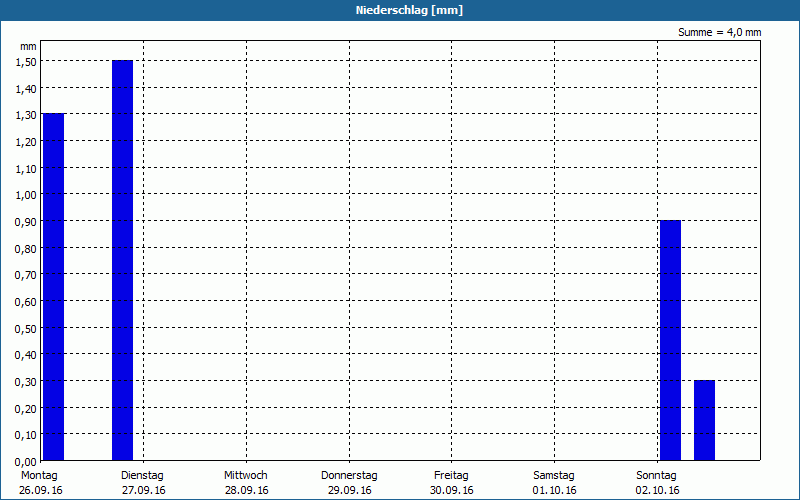Click the Samstag axis label
The height and width of the screenshot is (500, 800).
[x=554, y=476]
